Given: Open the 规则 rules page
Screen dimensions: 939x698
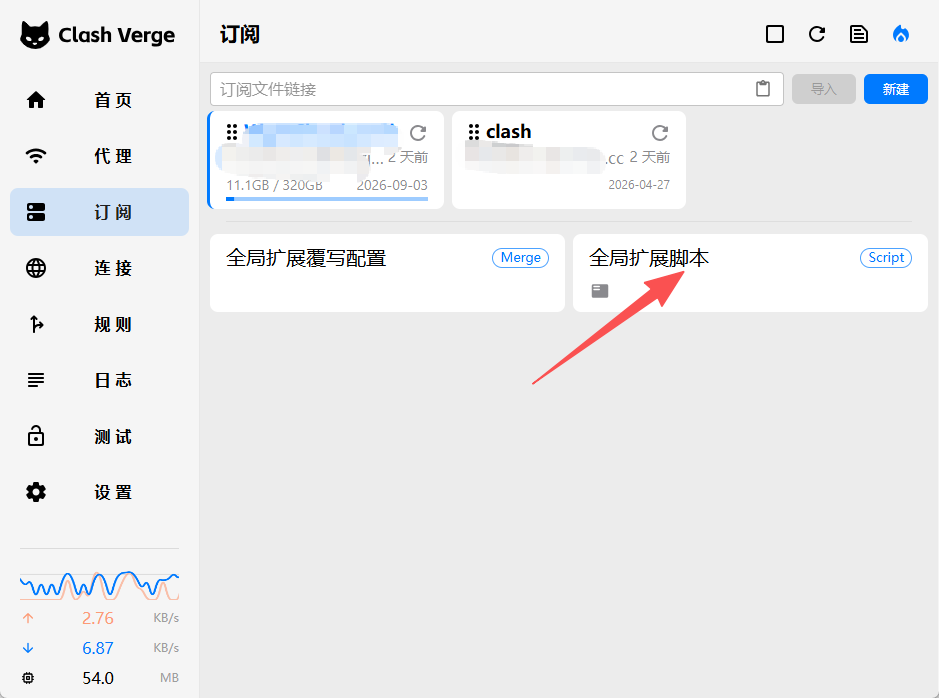Looking at the screenshot, I should coord(99,324).
